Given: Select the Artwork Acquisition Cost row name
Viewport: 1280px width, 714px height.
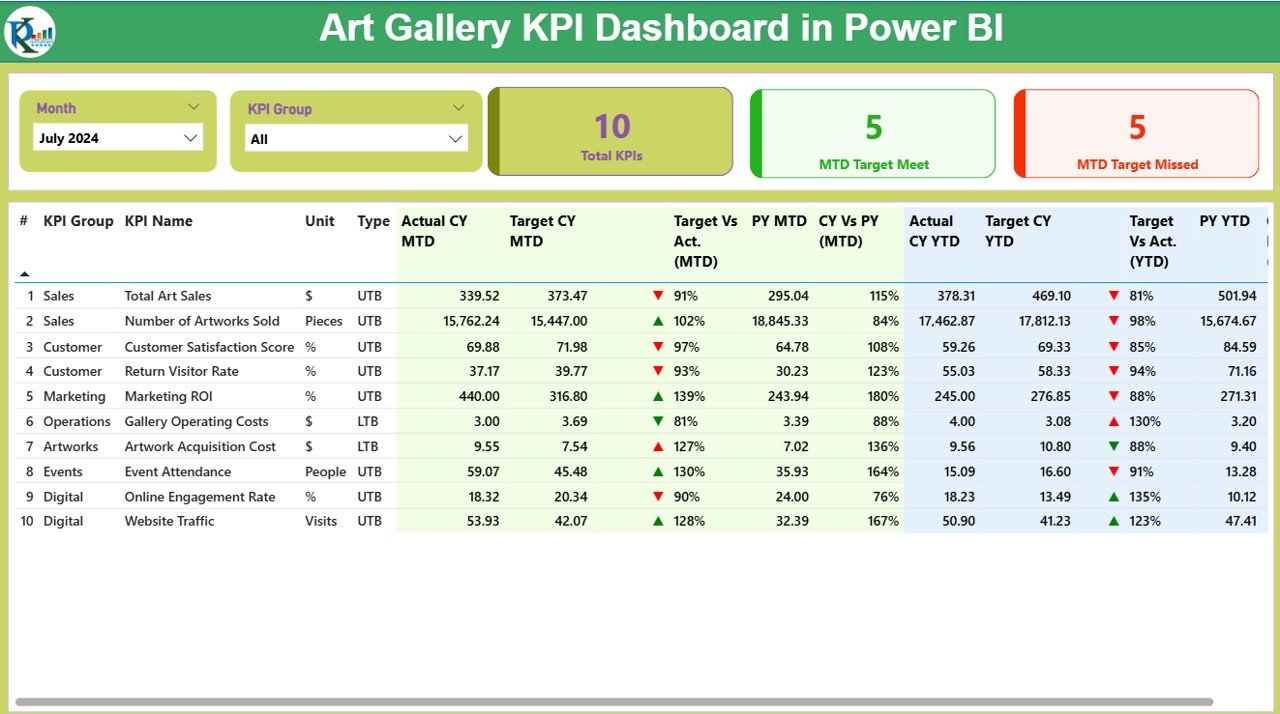Looking at the screenshot, I should [x=200, y=446].
